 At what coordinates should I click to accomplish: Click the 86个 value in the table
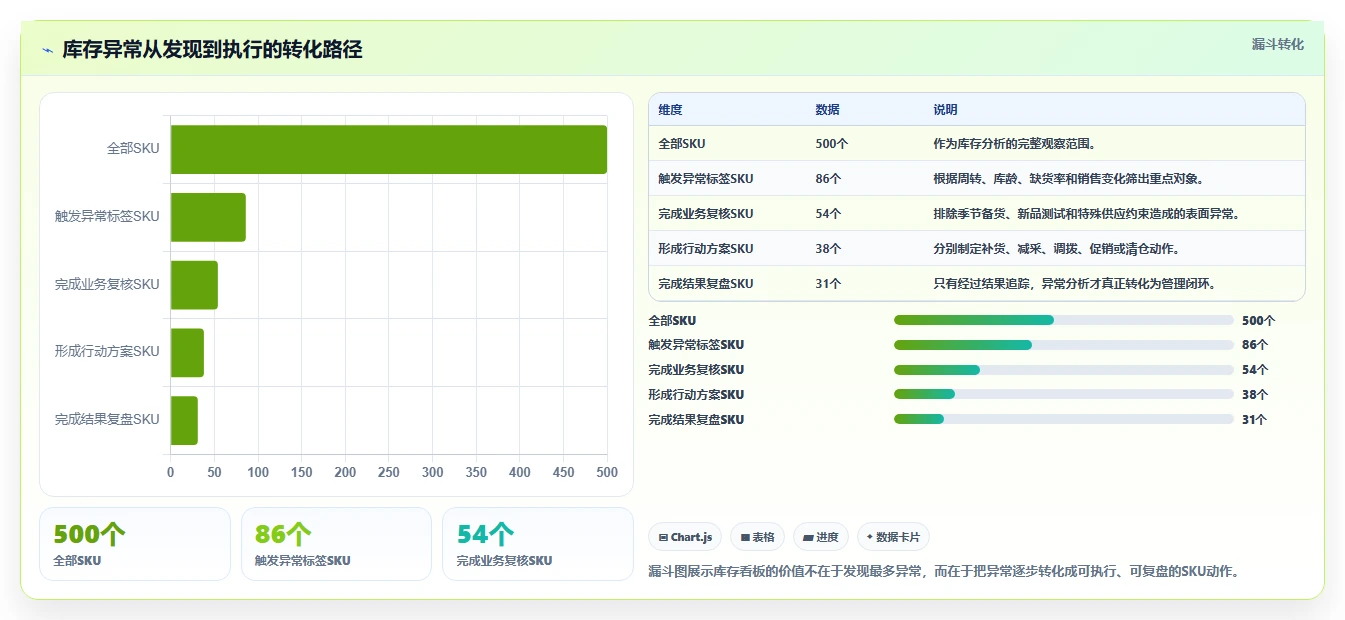828,179
